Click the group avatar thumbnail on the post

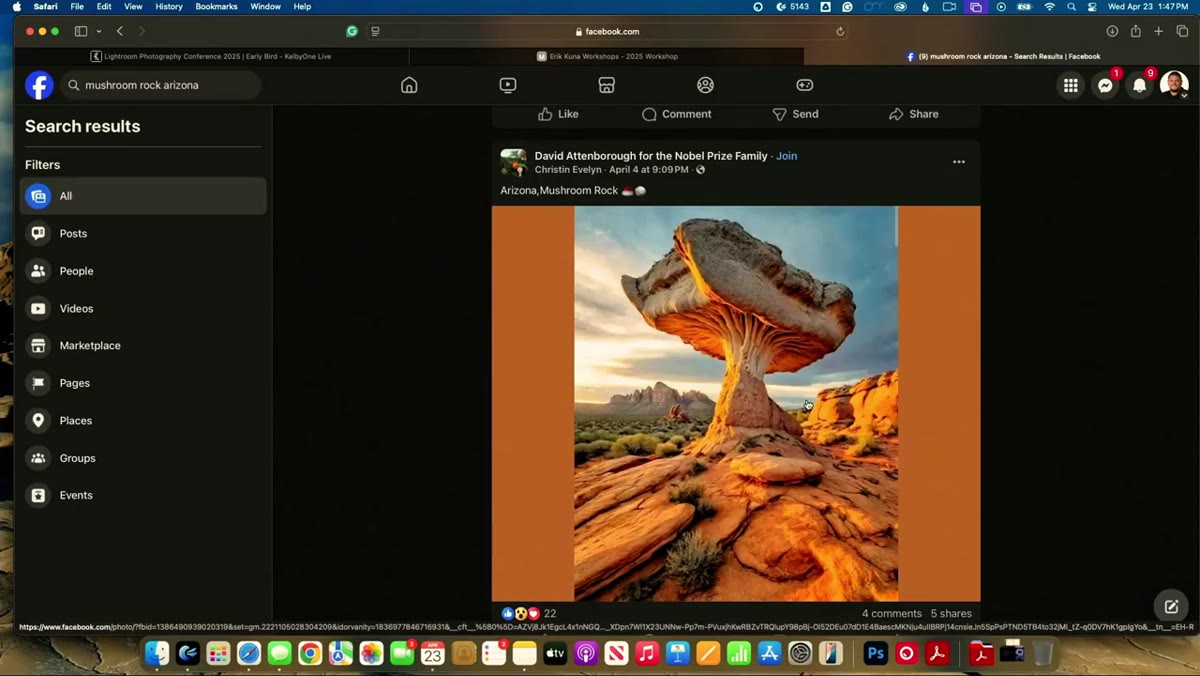click(513, 162)
